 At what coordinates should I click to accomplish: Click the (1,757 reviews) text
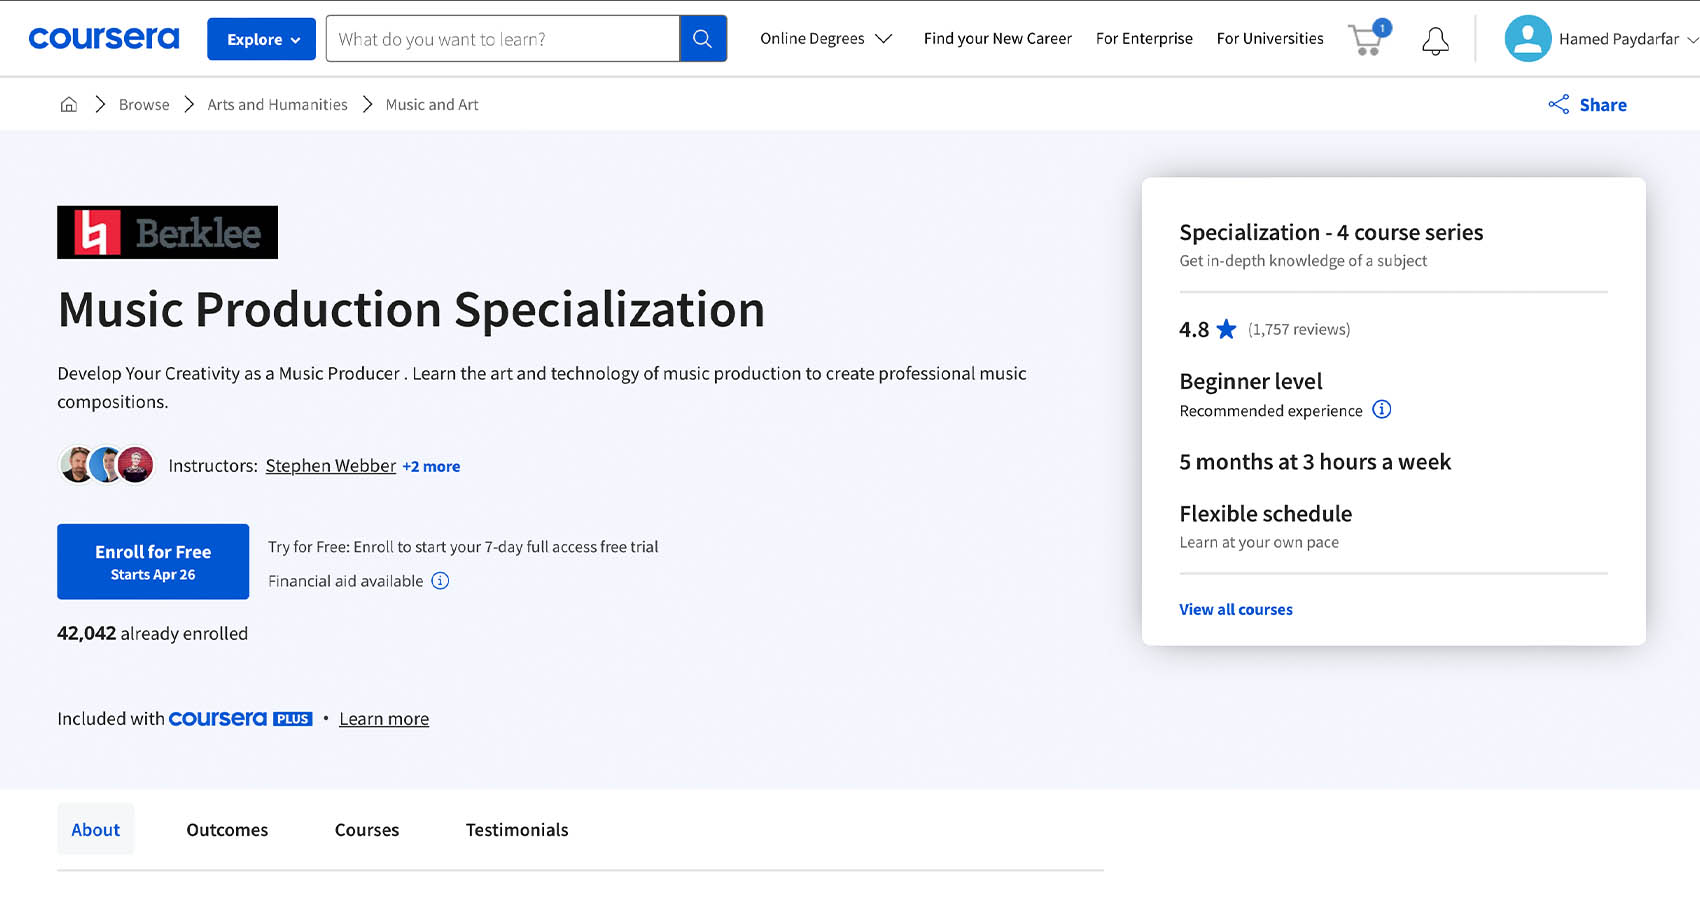click(1299, 329)
